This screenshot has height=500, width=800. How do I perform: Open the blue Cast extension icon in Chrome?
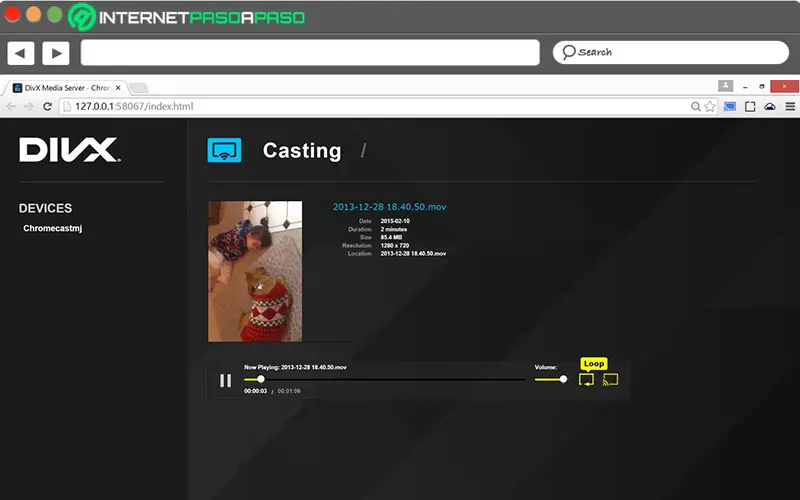[x=730, y=106]
